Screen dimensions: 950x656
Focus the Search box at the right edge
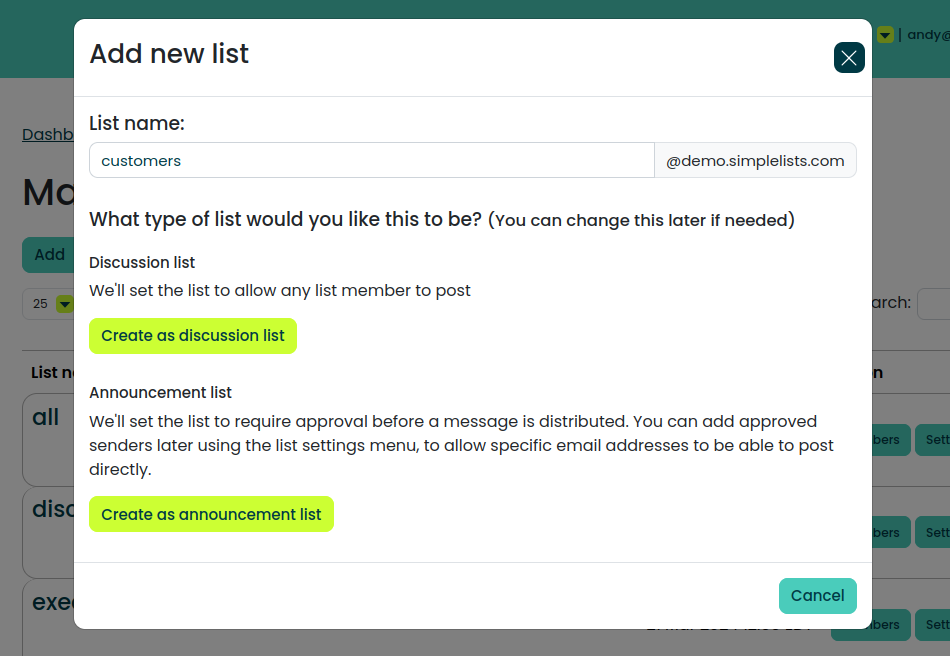(934, 303)
